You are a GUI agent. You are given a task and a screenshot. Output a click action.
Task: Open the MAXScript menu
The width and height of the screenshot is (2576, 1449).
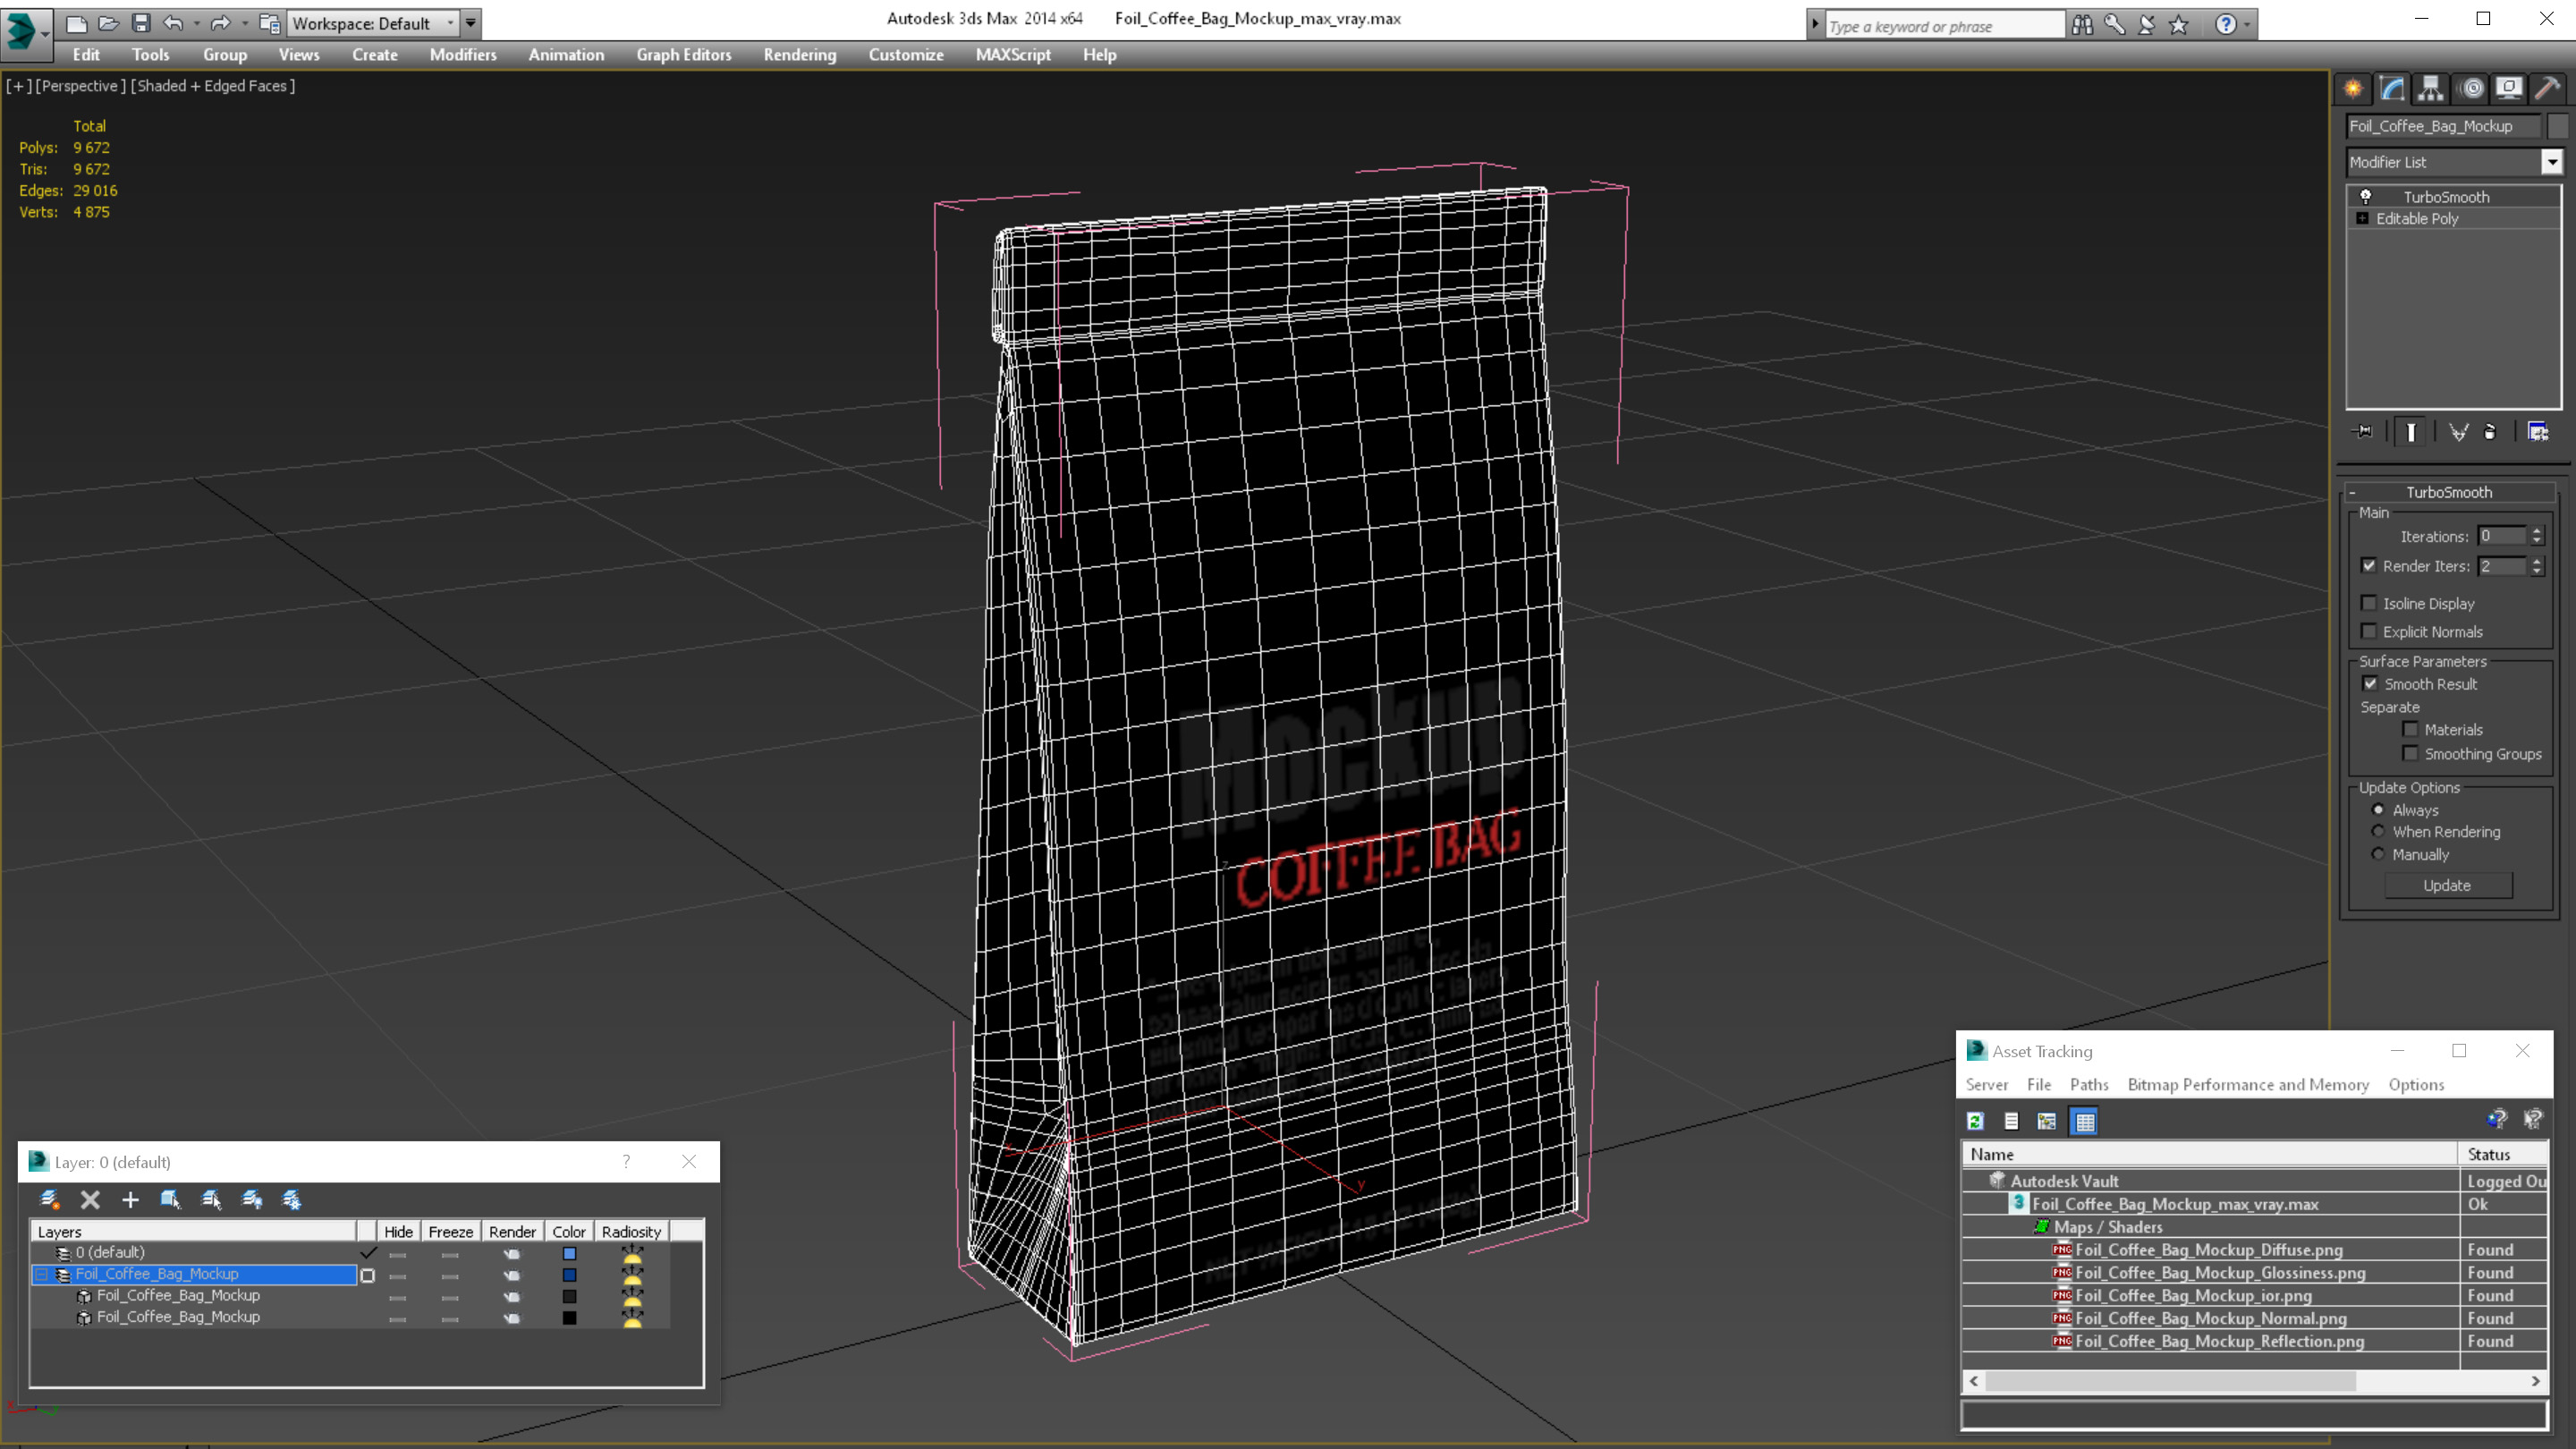[x=1013, y=54]
